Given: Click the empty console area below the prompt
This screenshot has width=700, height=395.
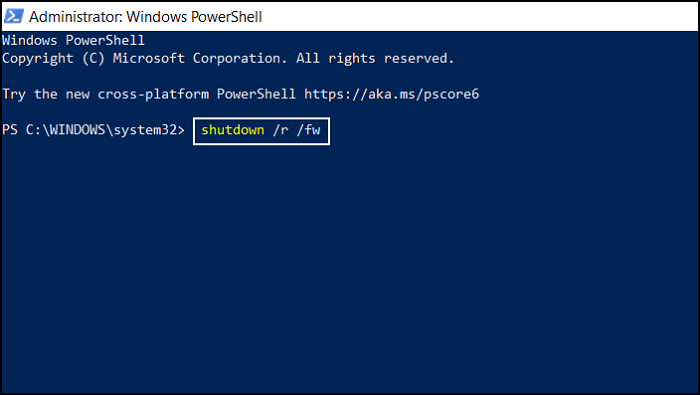Looking at the screenshot, I should (350, 268).
